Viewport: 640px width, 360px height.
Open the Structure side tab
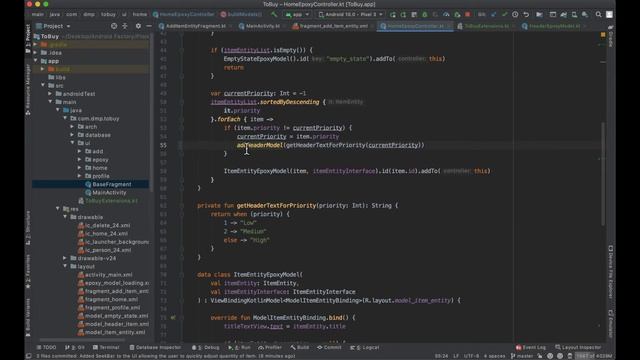28,227
